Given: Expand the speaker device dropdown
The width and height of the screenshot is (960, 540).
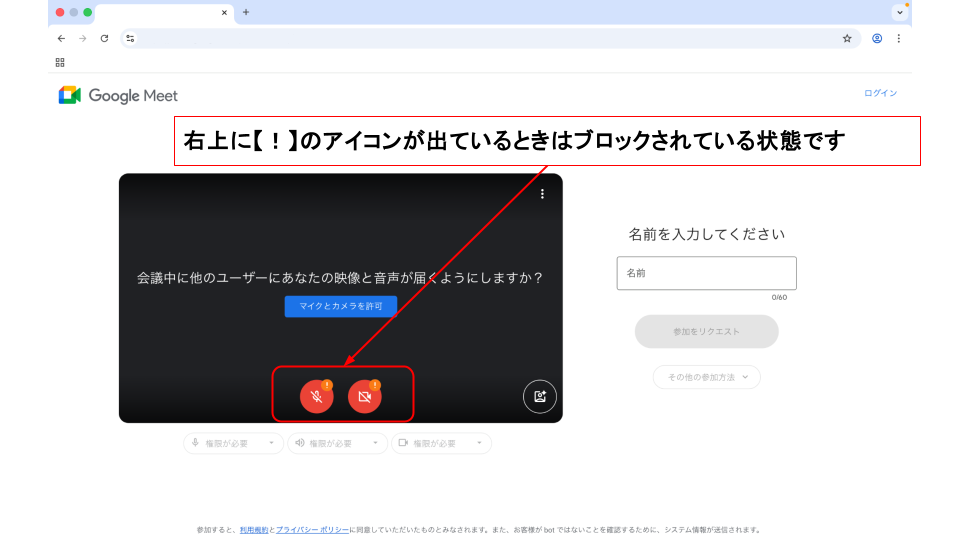Looking at the screenshot, I should point(337,443).
